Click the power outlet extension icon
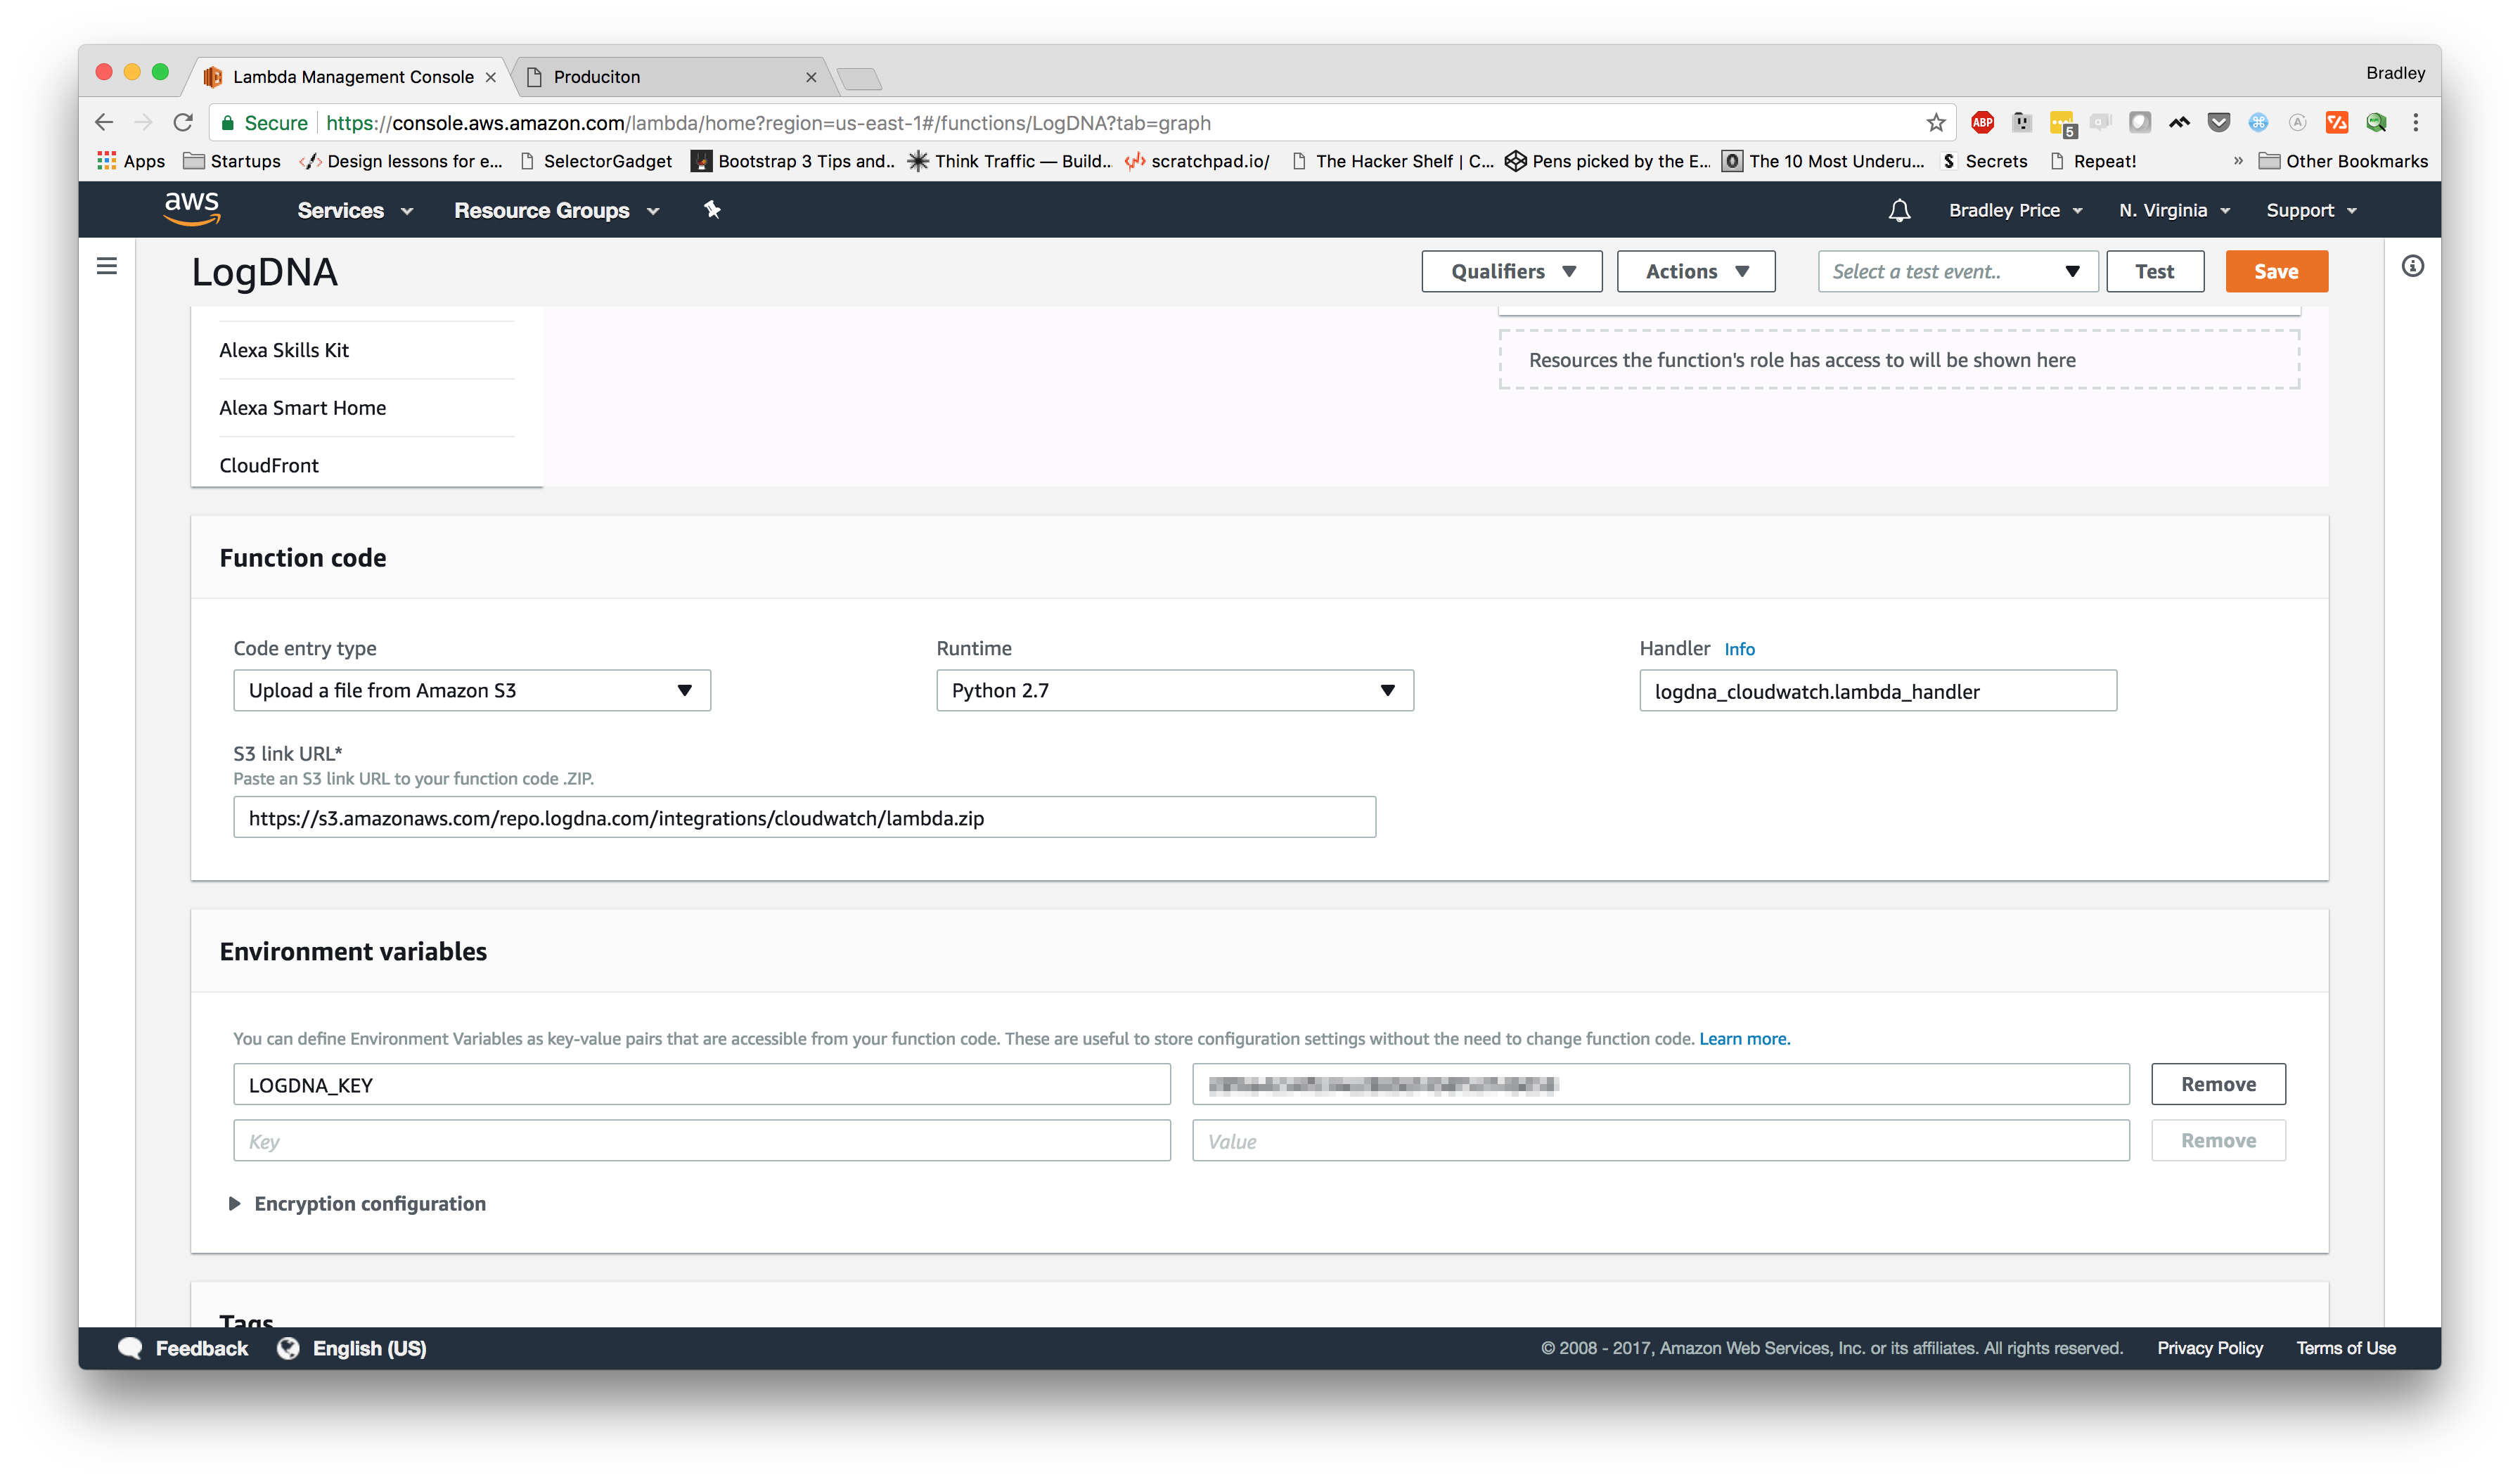The height and width of the screenshot is (1482, 2520). [x=2022, y=123]
